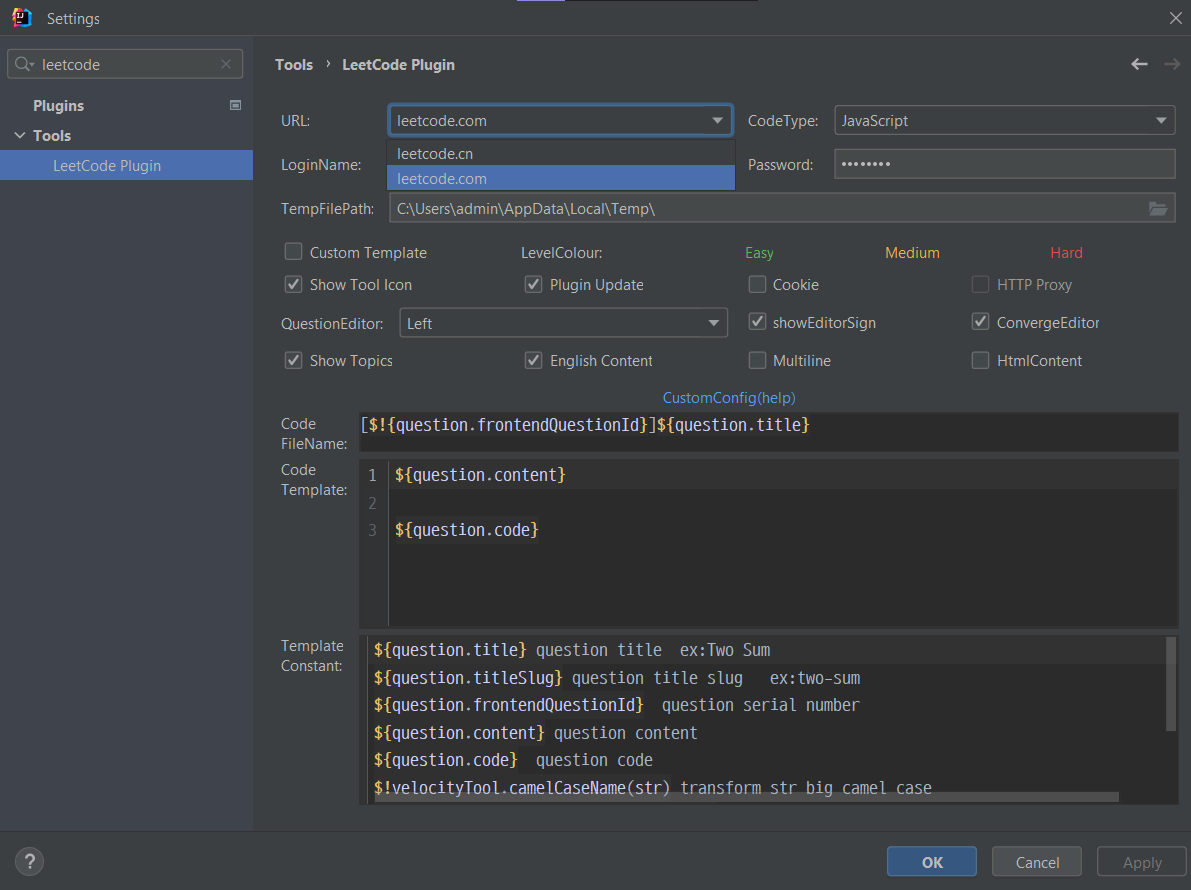Click ${question.titleSlug} constant line
The height and width of the screenshot is (890, 1191).
coord(617,677)
